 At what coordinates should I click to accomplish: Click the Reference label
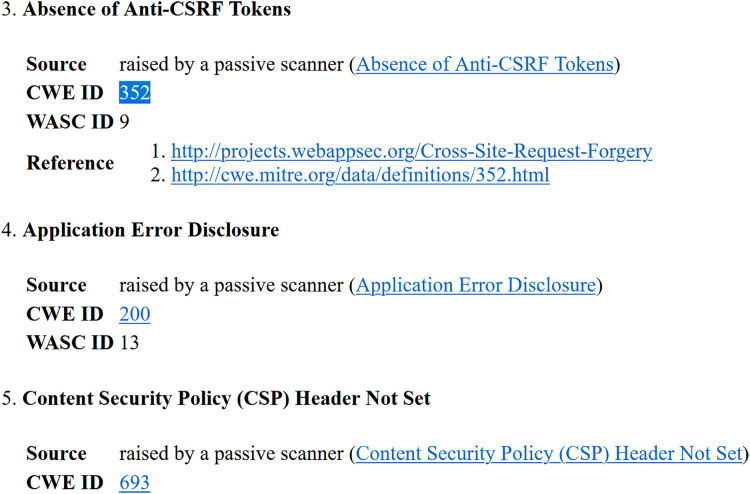tap(70, 164)
